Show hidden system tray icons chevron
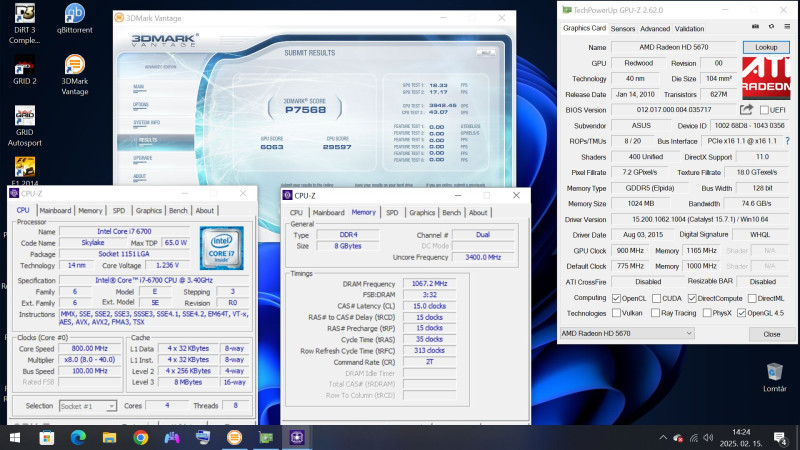The width and height of the screenshot is (800, 450). click(x=663, y=438)
